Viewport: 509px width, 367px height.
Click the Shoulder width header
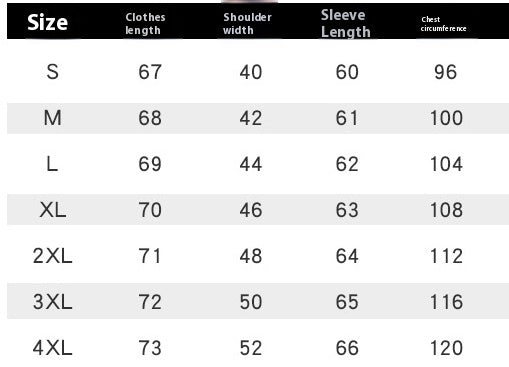click(x=247, y=24)
